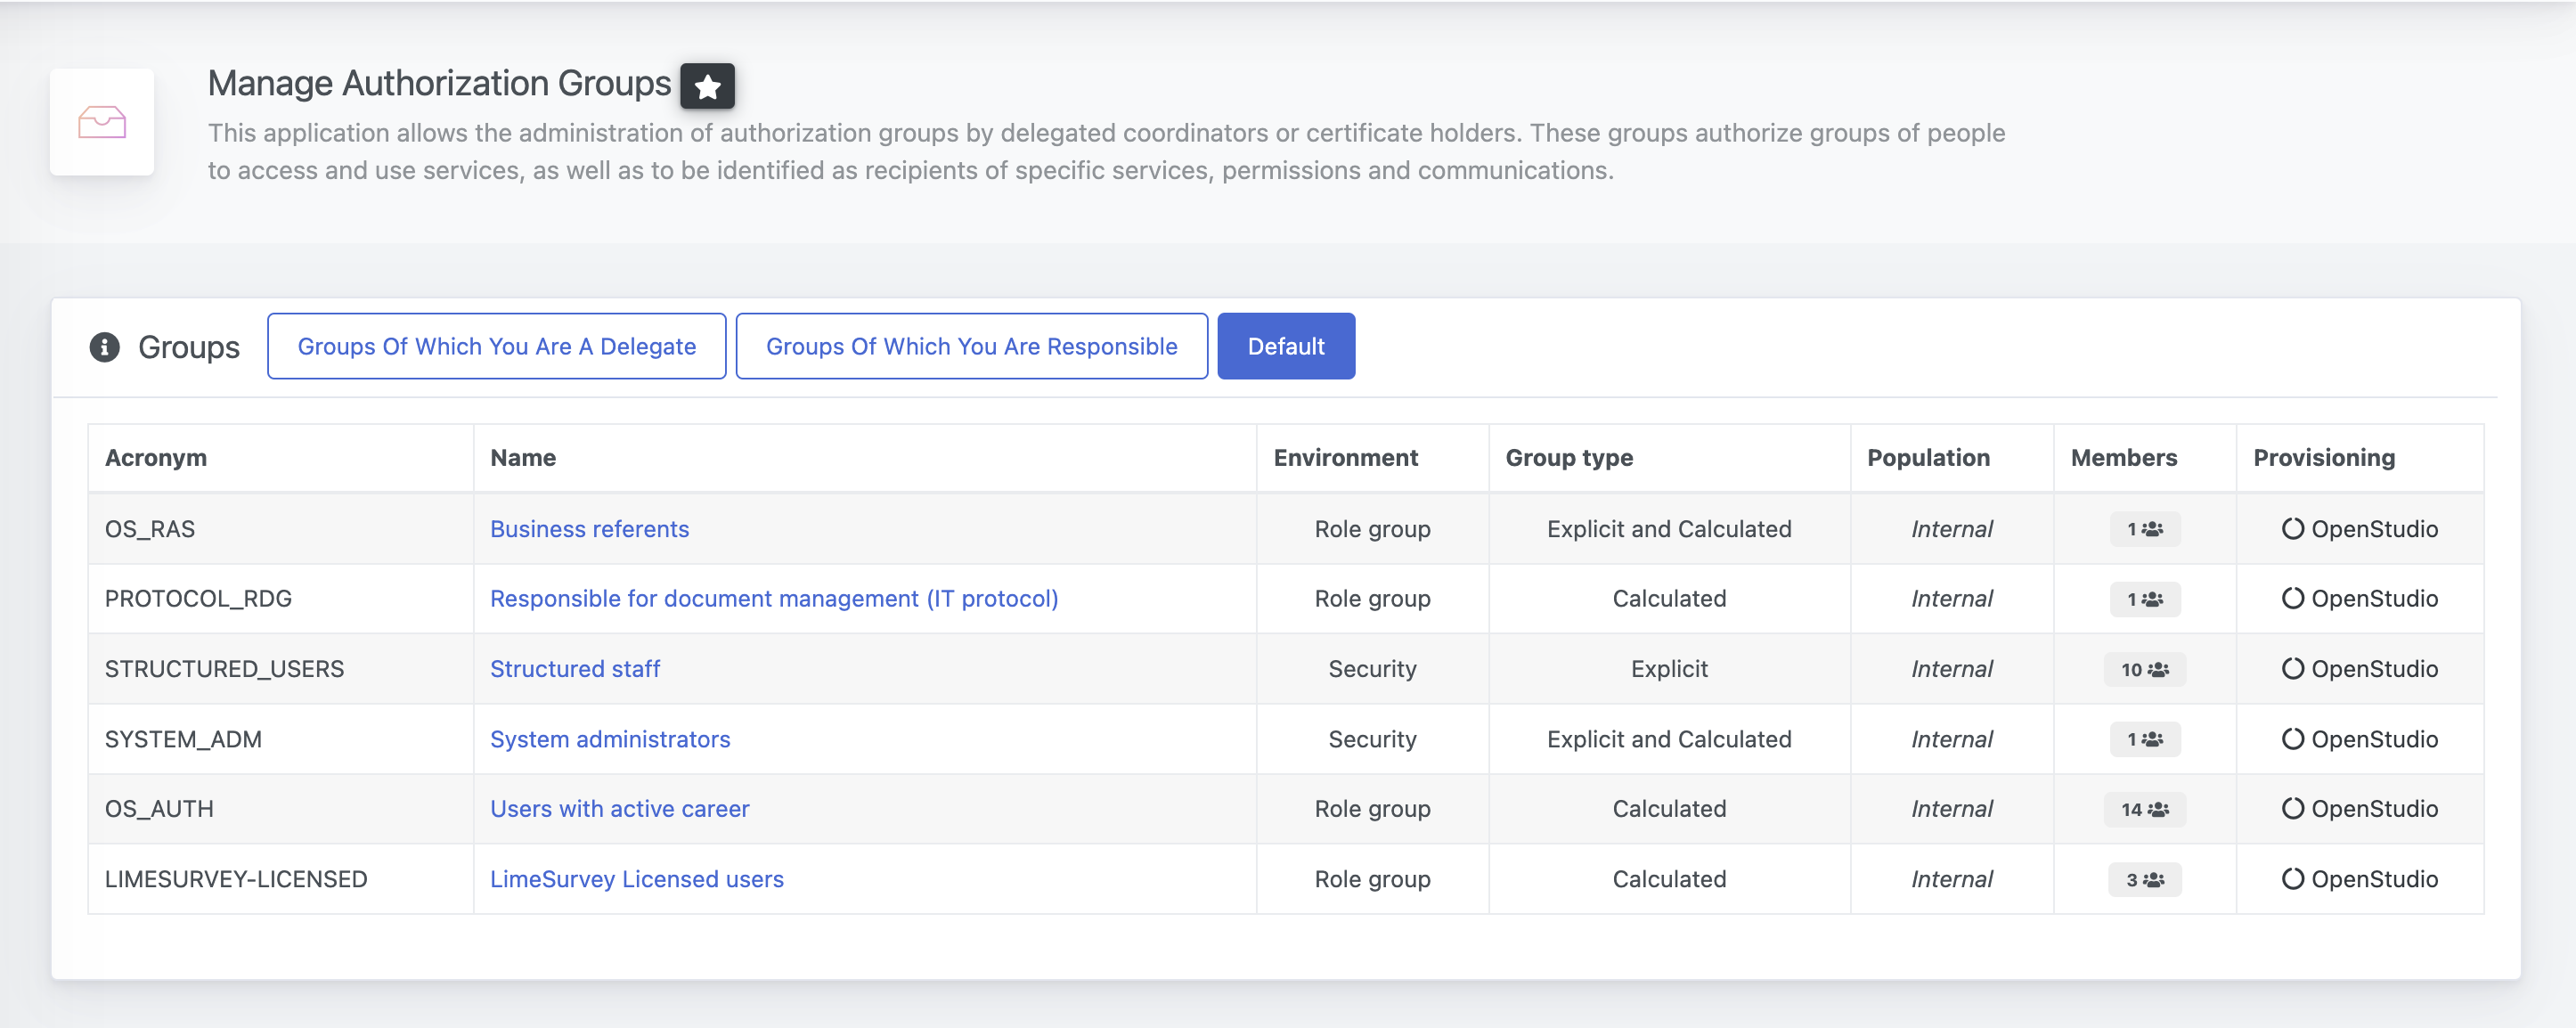Viewport: 2576px width, 1028px height.
Task: Click the Members column header
Action: (x=2145, y=458)
